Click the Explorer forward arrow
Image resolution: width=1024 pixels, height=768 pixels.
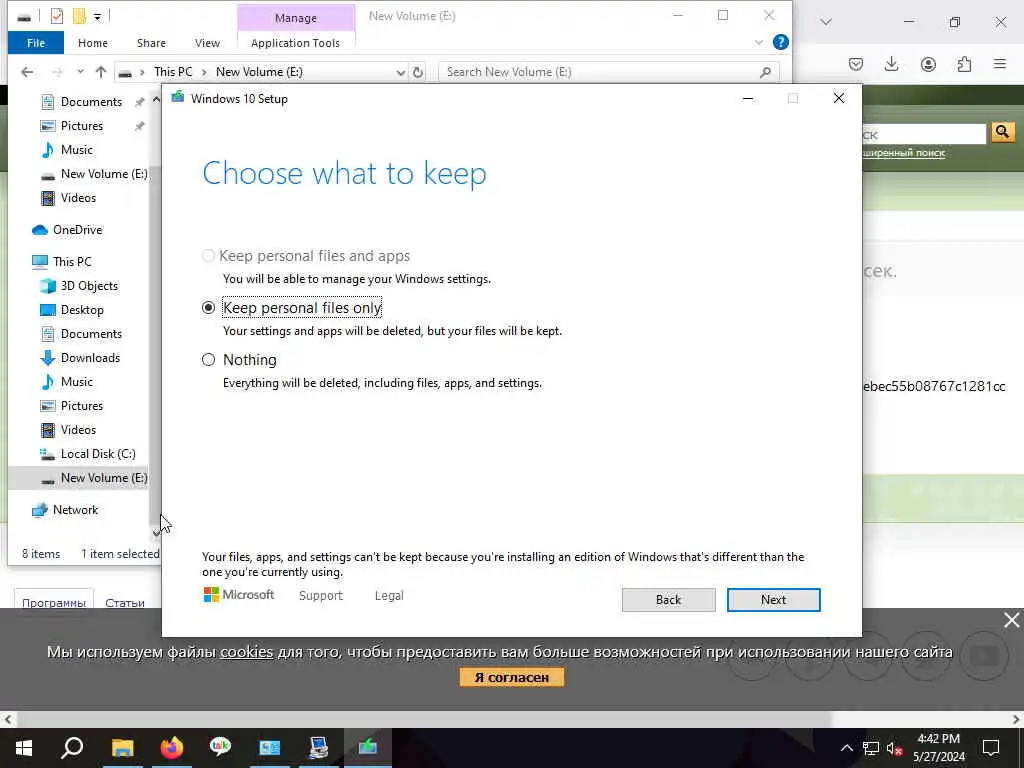pos(57,72)
